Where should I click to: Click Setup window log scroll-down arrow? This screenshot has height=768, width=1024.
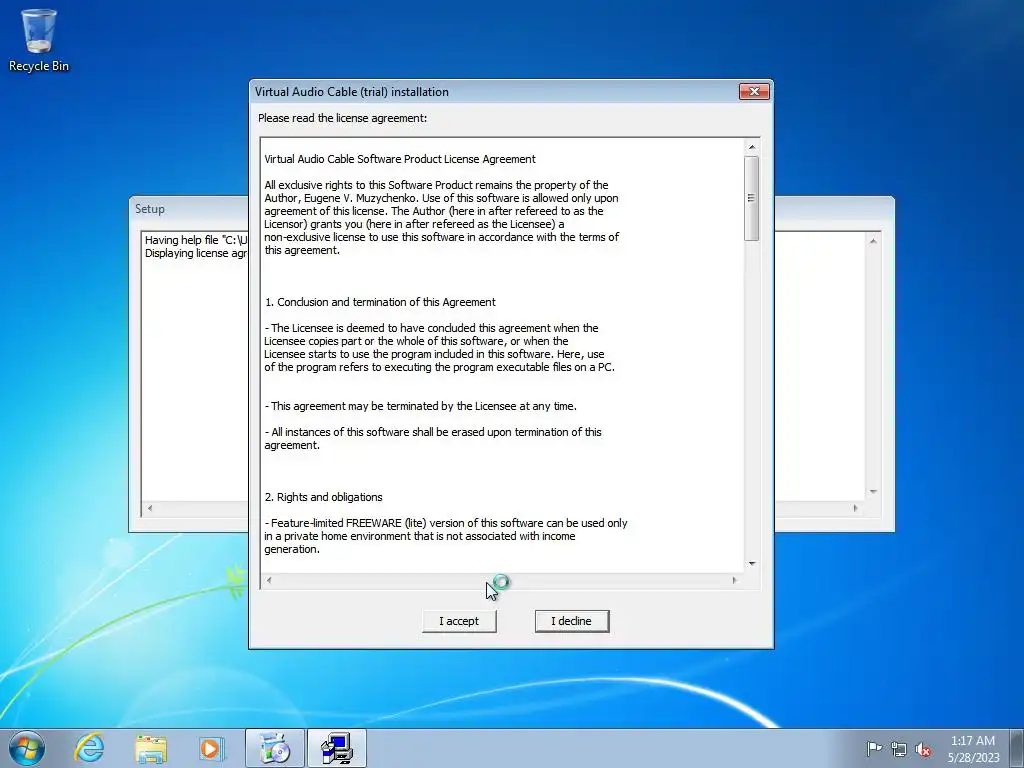coord(872,492)
